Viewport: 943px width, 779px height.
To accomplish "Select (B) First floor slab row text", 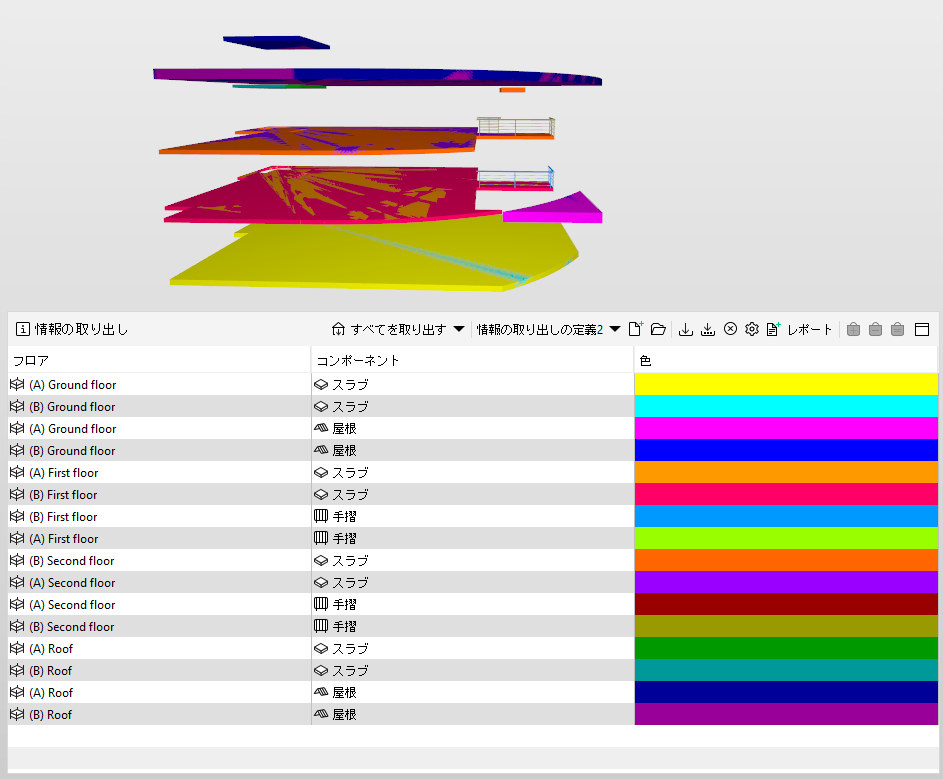I will (x=63, y=494).
